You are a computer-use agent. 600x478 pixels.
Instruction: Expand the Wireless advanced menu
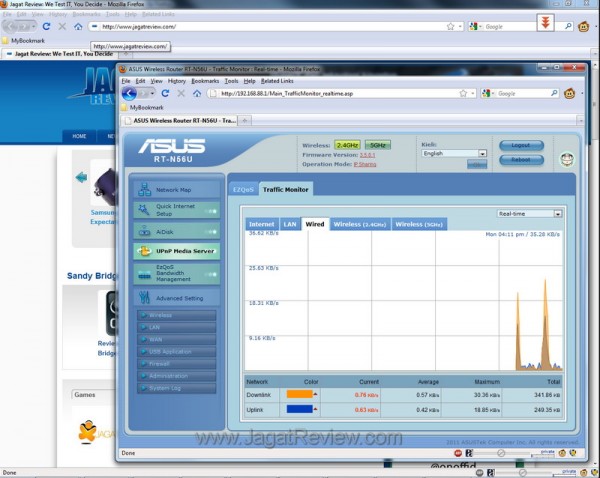[177, 315]
